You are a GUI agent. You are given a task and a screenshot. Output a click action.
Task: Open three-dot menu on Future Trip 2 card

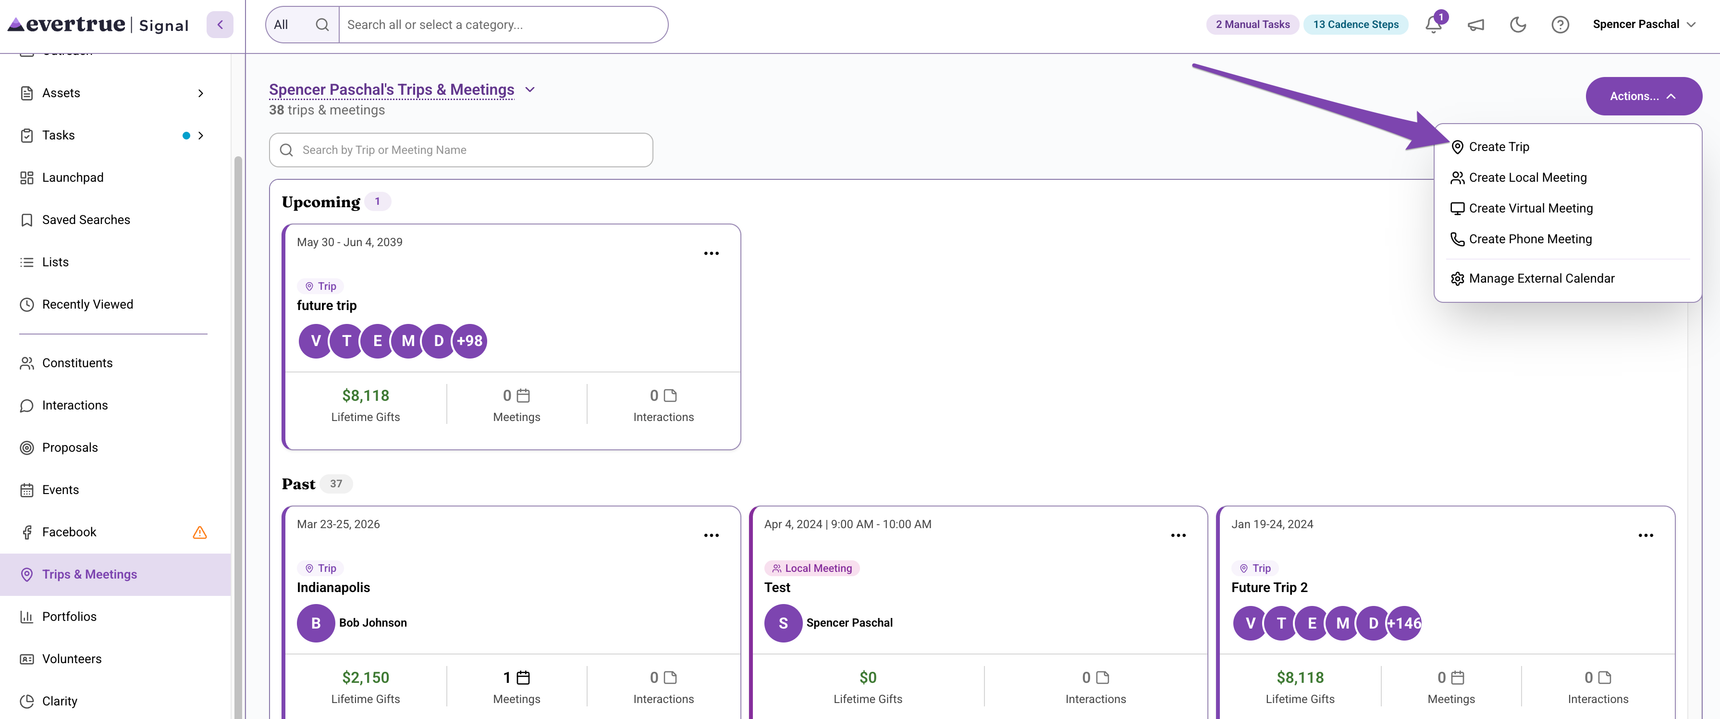(1646, 536)
